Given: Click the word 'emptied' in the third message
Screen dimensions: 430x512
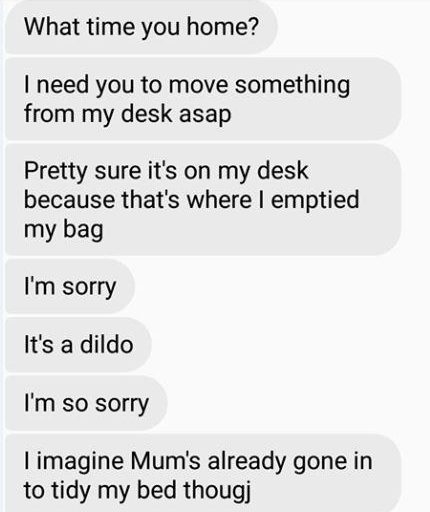Looking at the screenshot, I should pos(315,201).
